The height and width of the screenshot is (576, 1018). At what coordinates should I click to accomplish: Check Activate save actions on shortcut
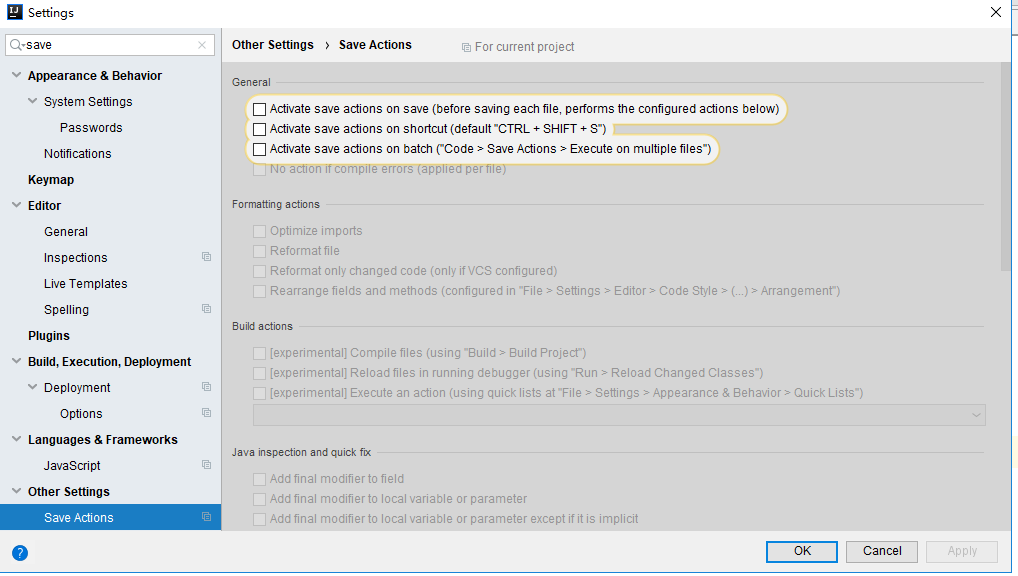pos(260,129)
